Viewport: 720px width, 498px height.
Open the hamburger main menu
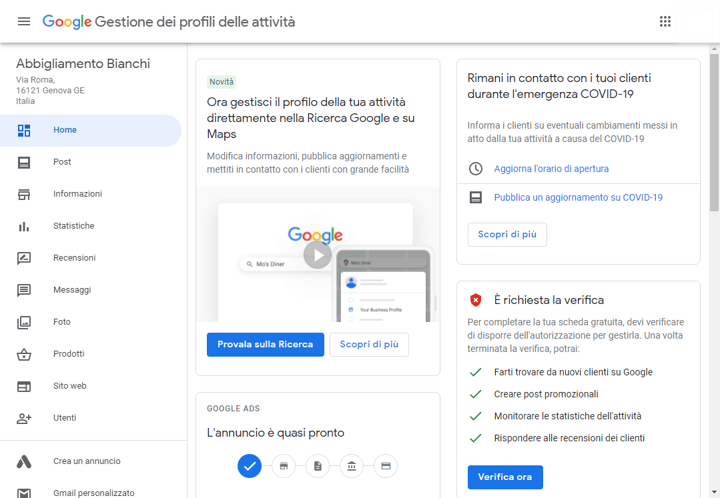[x=24, y=22]
